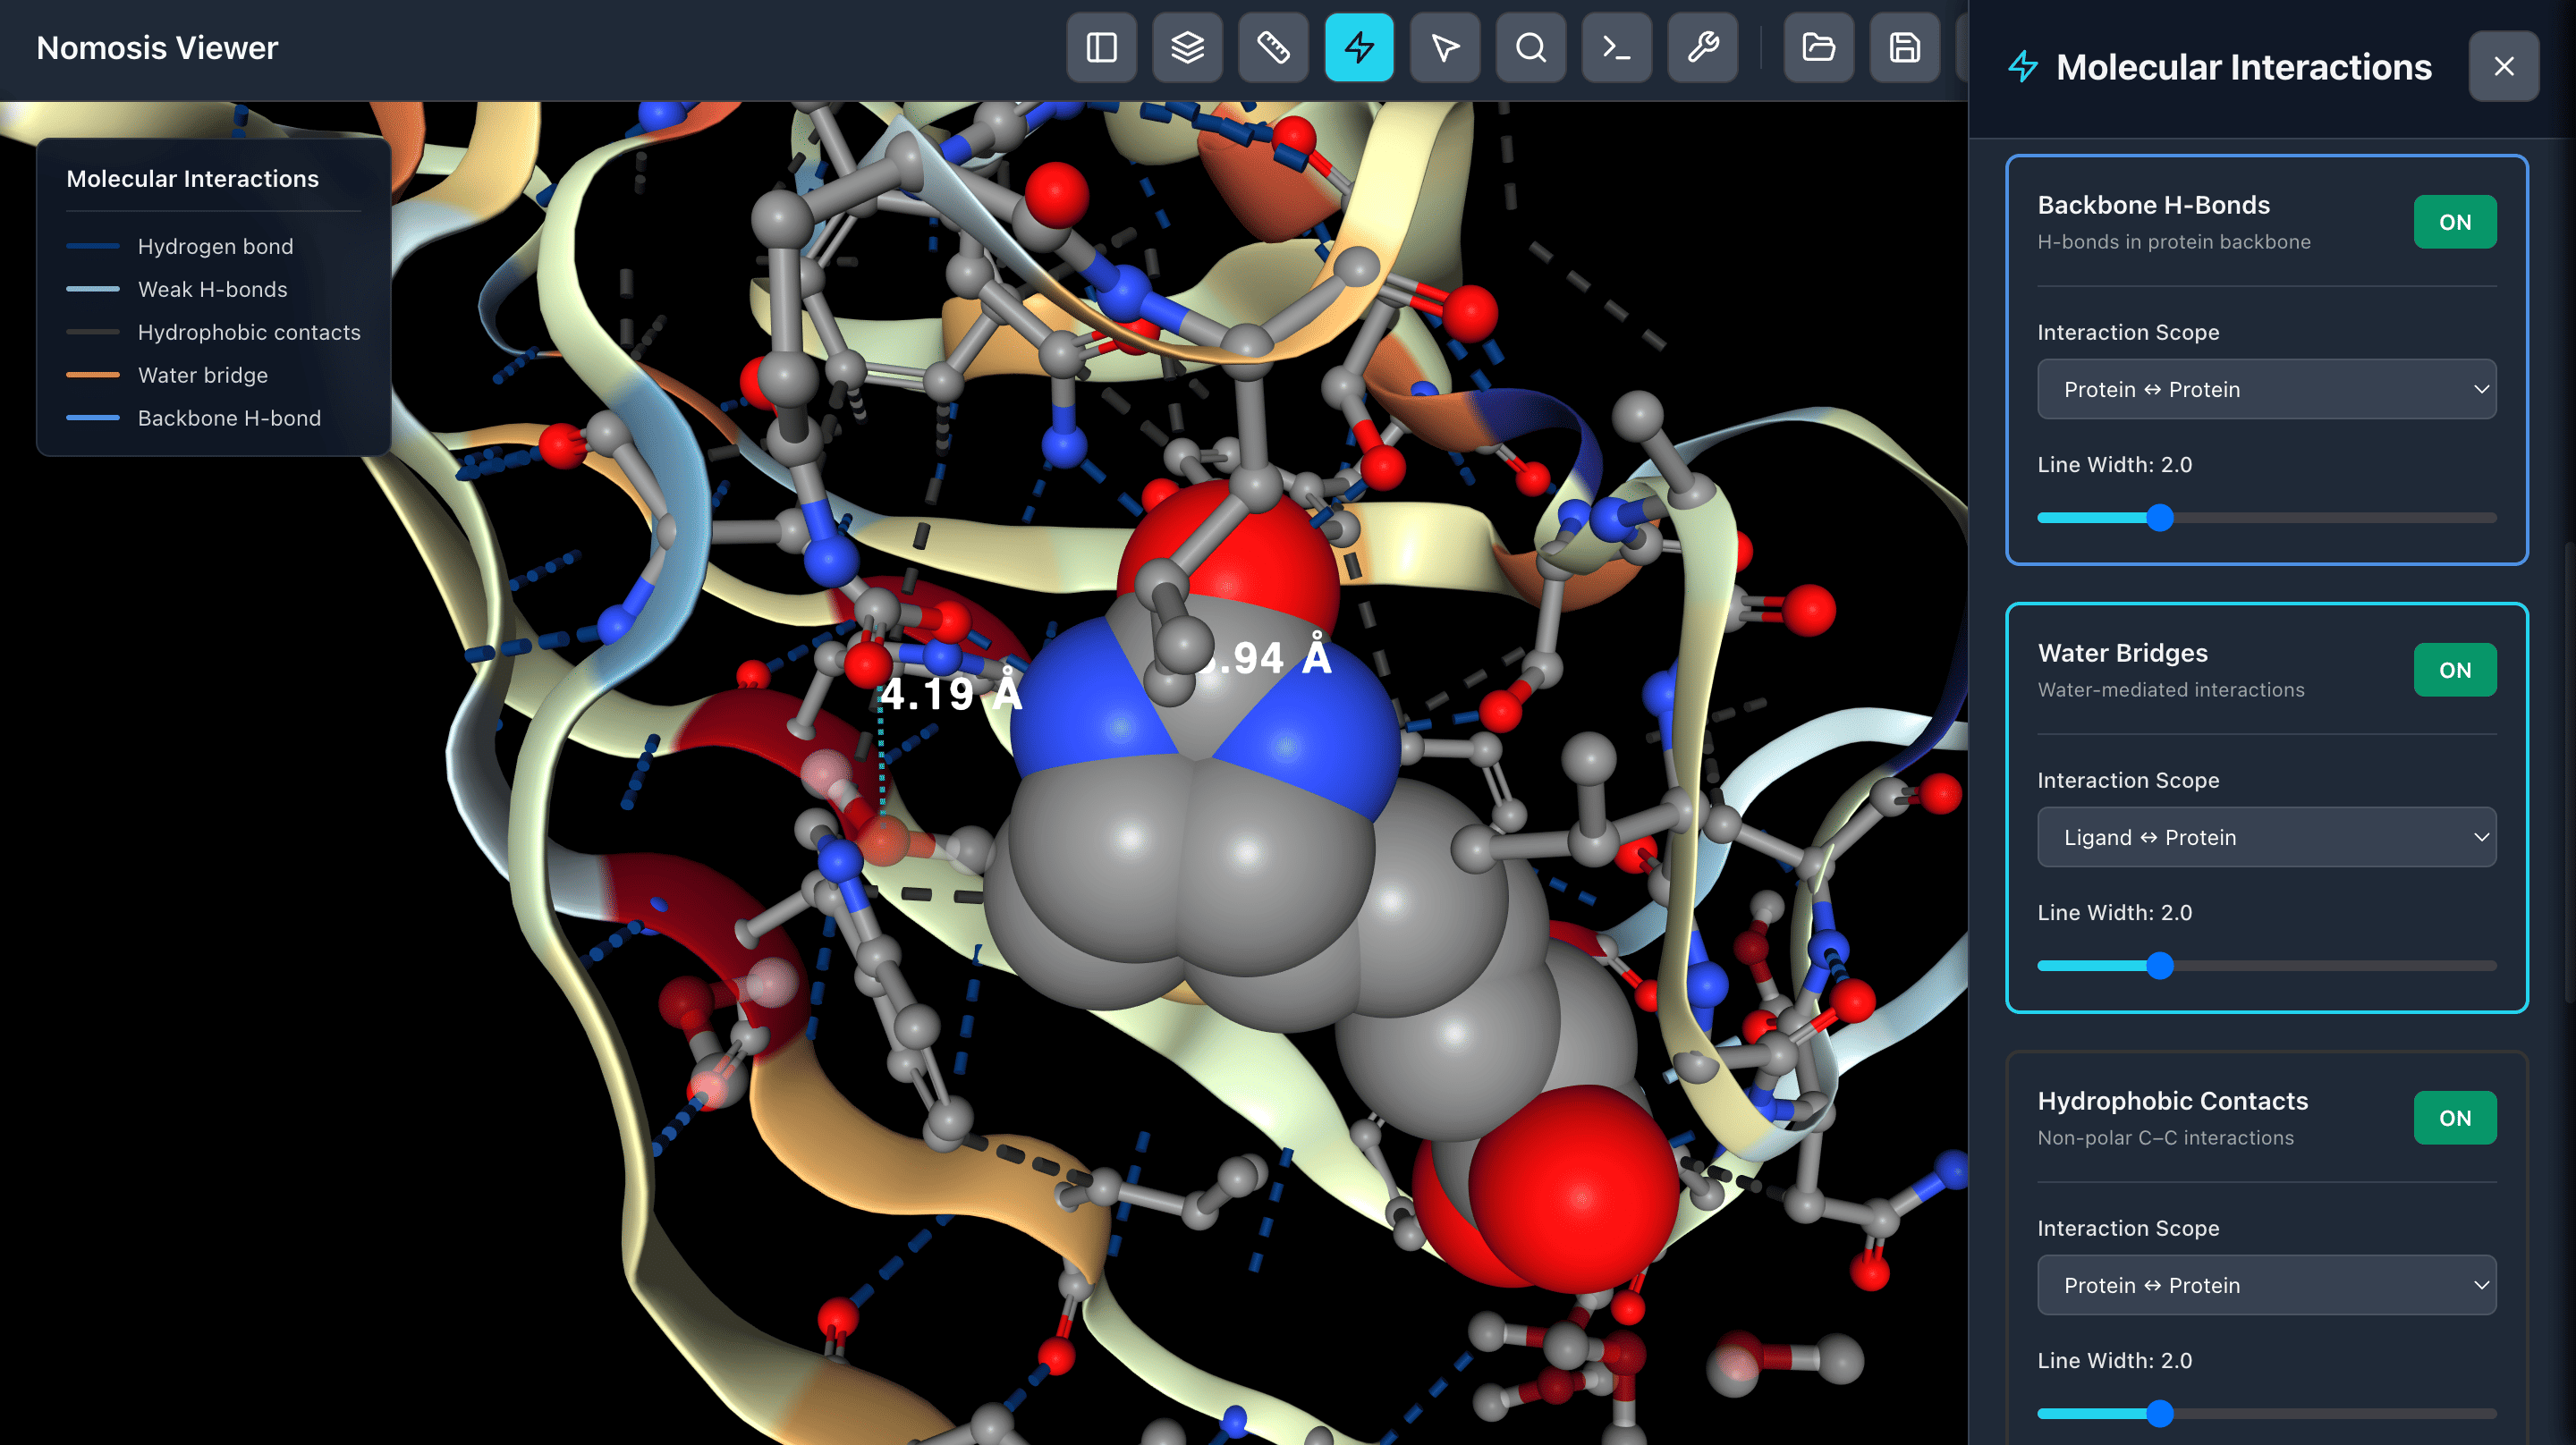Open the layers stack tool

[x=1187, y=48]
